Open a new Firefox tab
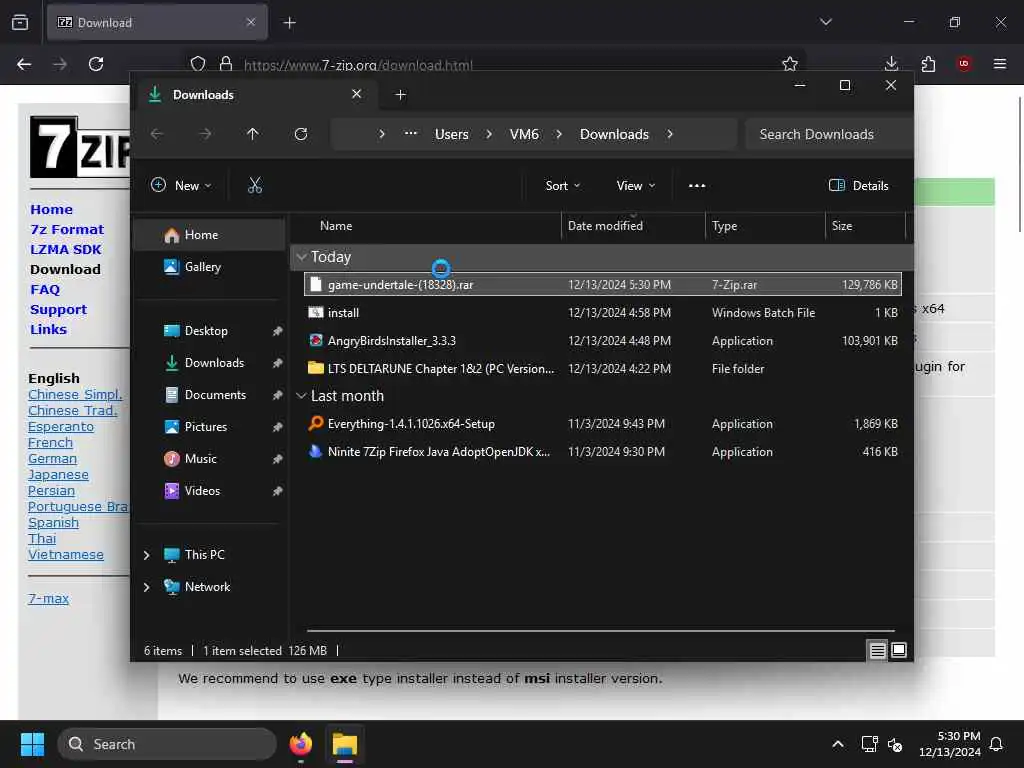 pos(289,23)
